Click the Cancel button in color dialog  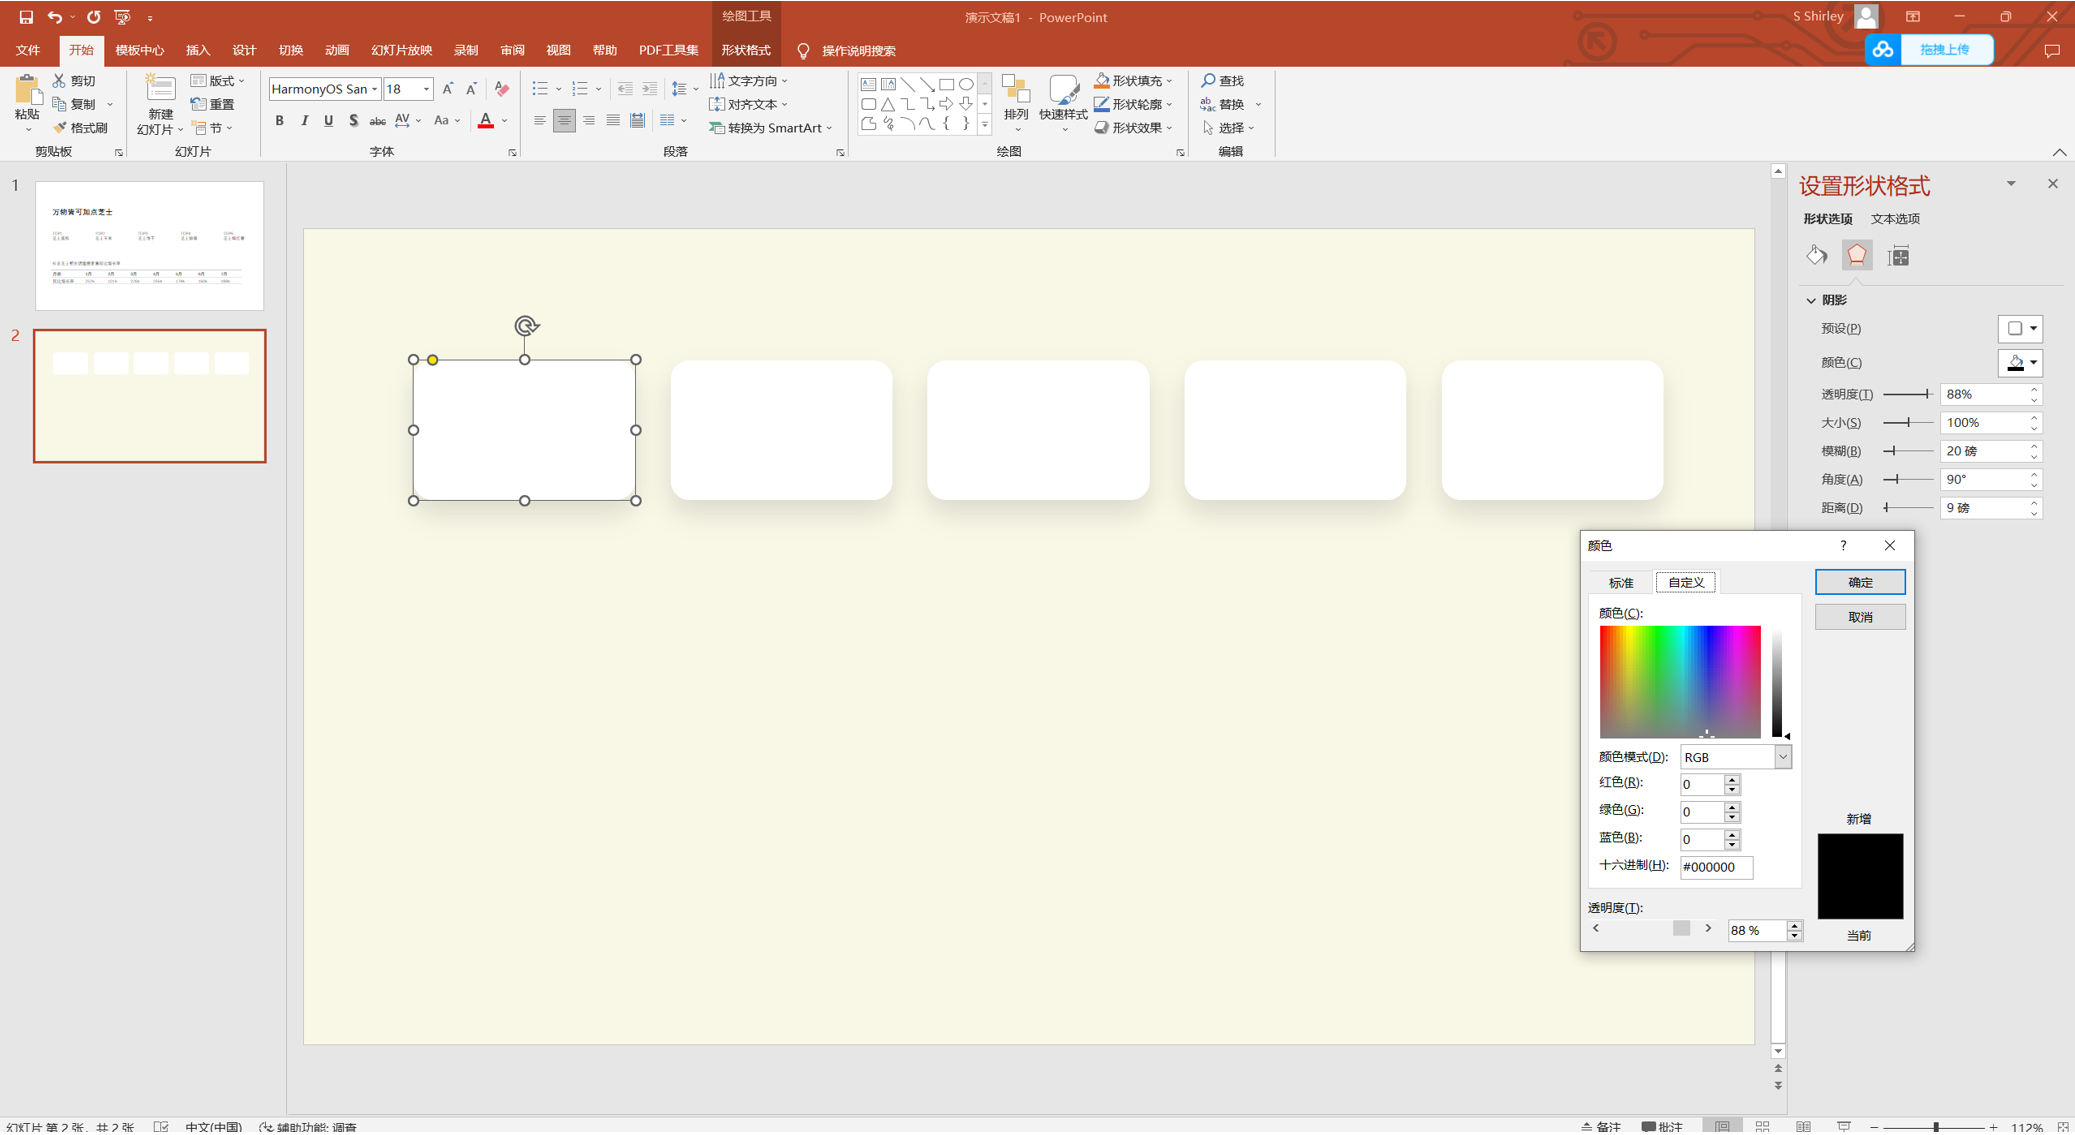[1859, 617]
